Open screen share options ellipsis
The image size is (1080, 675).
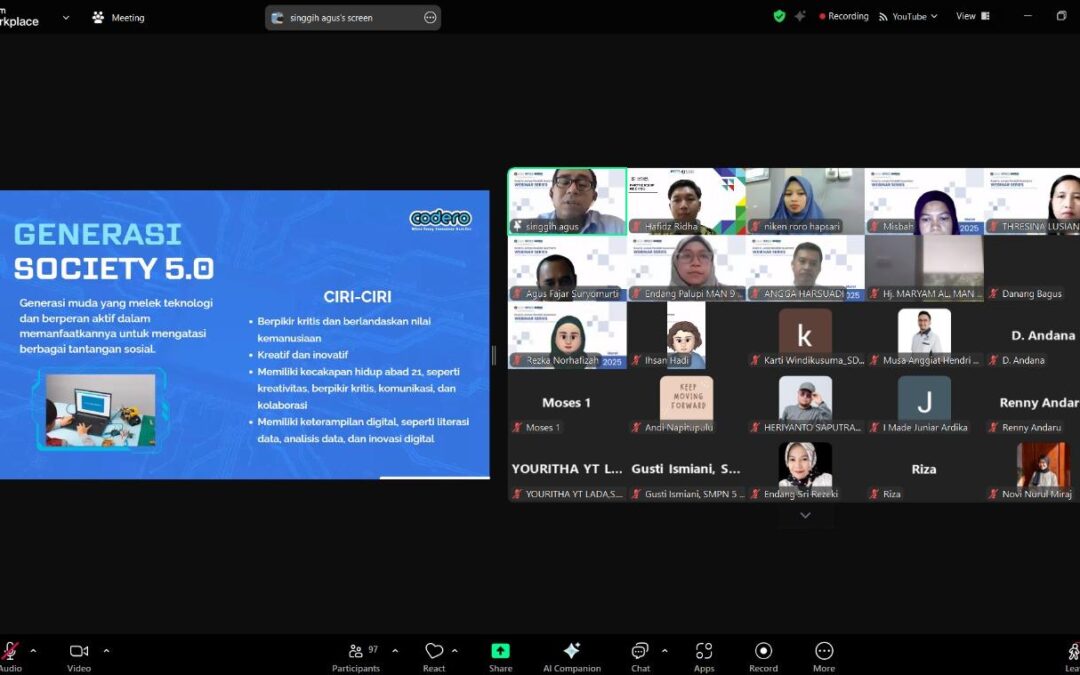430,18
